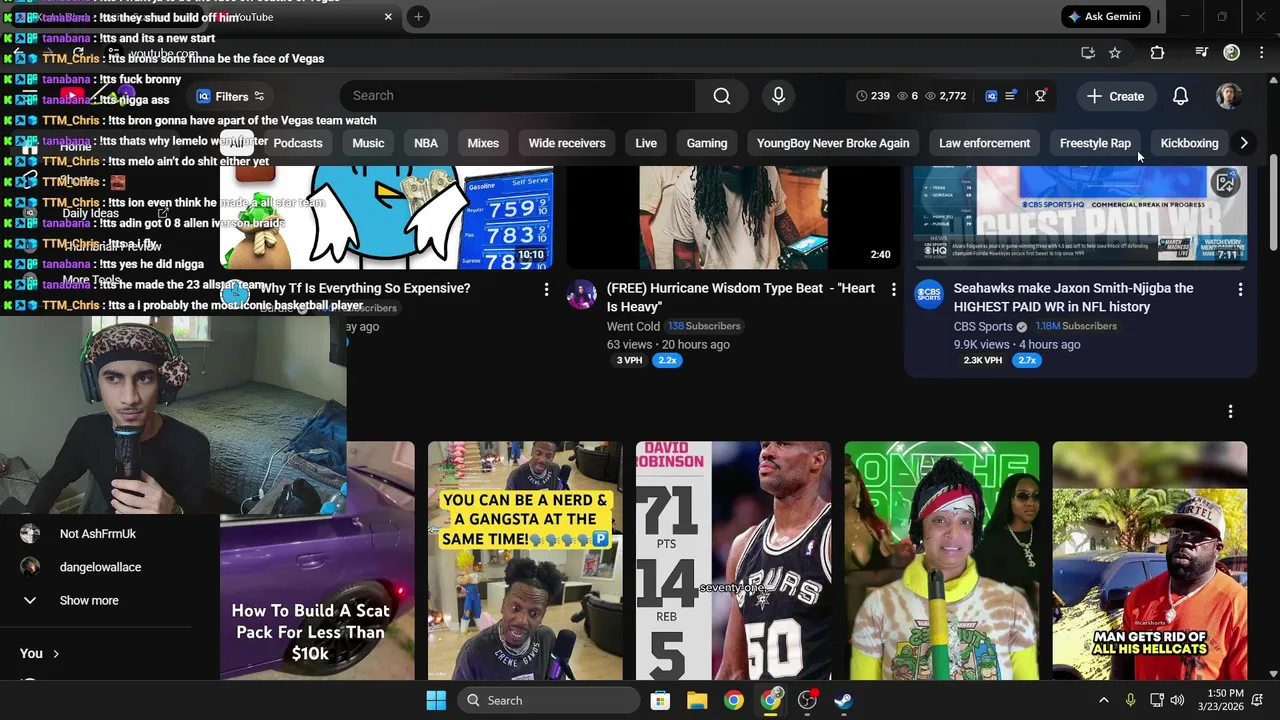The height and width of the screenshot is (720, 1280).
Task: Click the YouTube search input field
Action: tap(518, 96)
